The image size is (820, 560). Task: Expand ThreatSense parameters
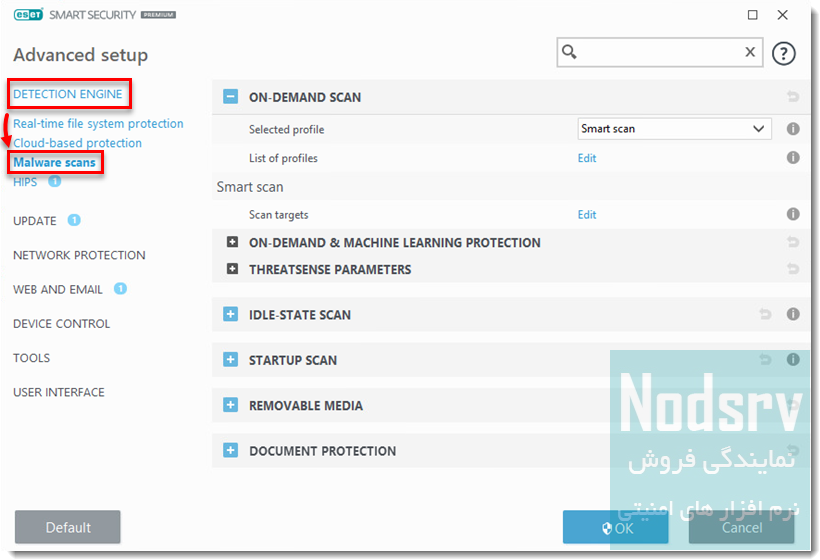pos(232,269)
